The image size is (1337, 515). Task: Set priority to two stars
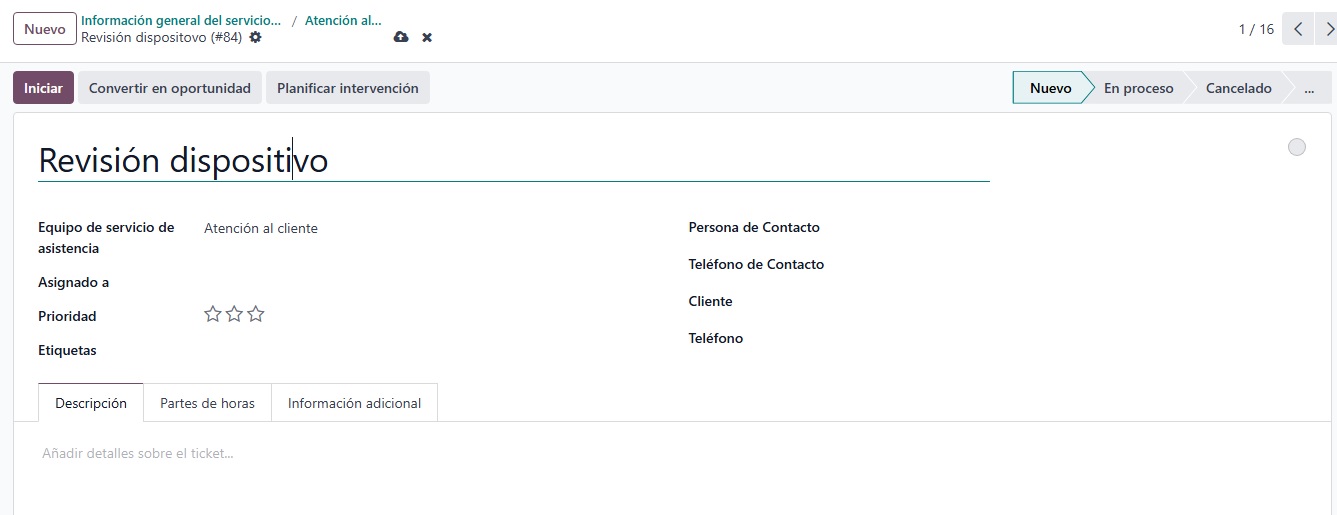click(234, 314)
